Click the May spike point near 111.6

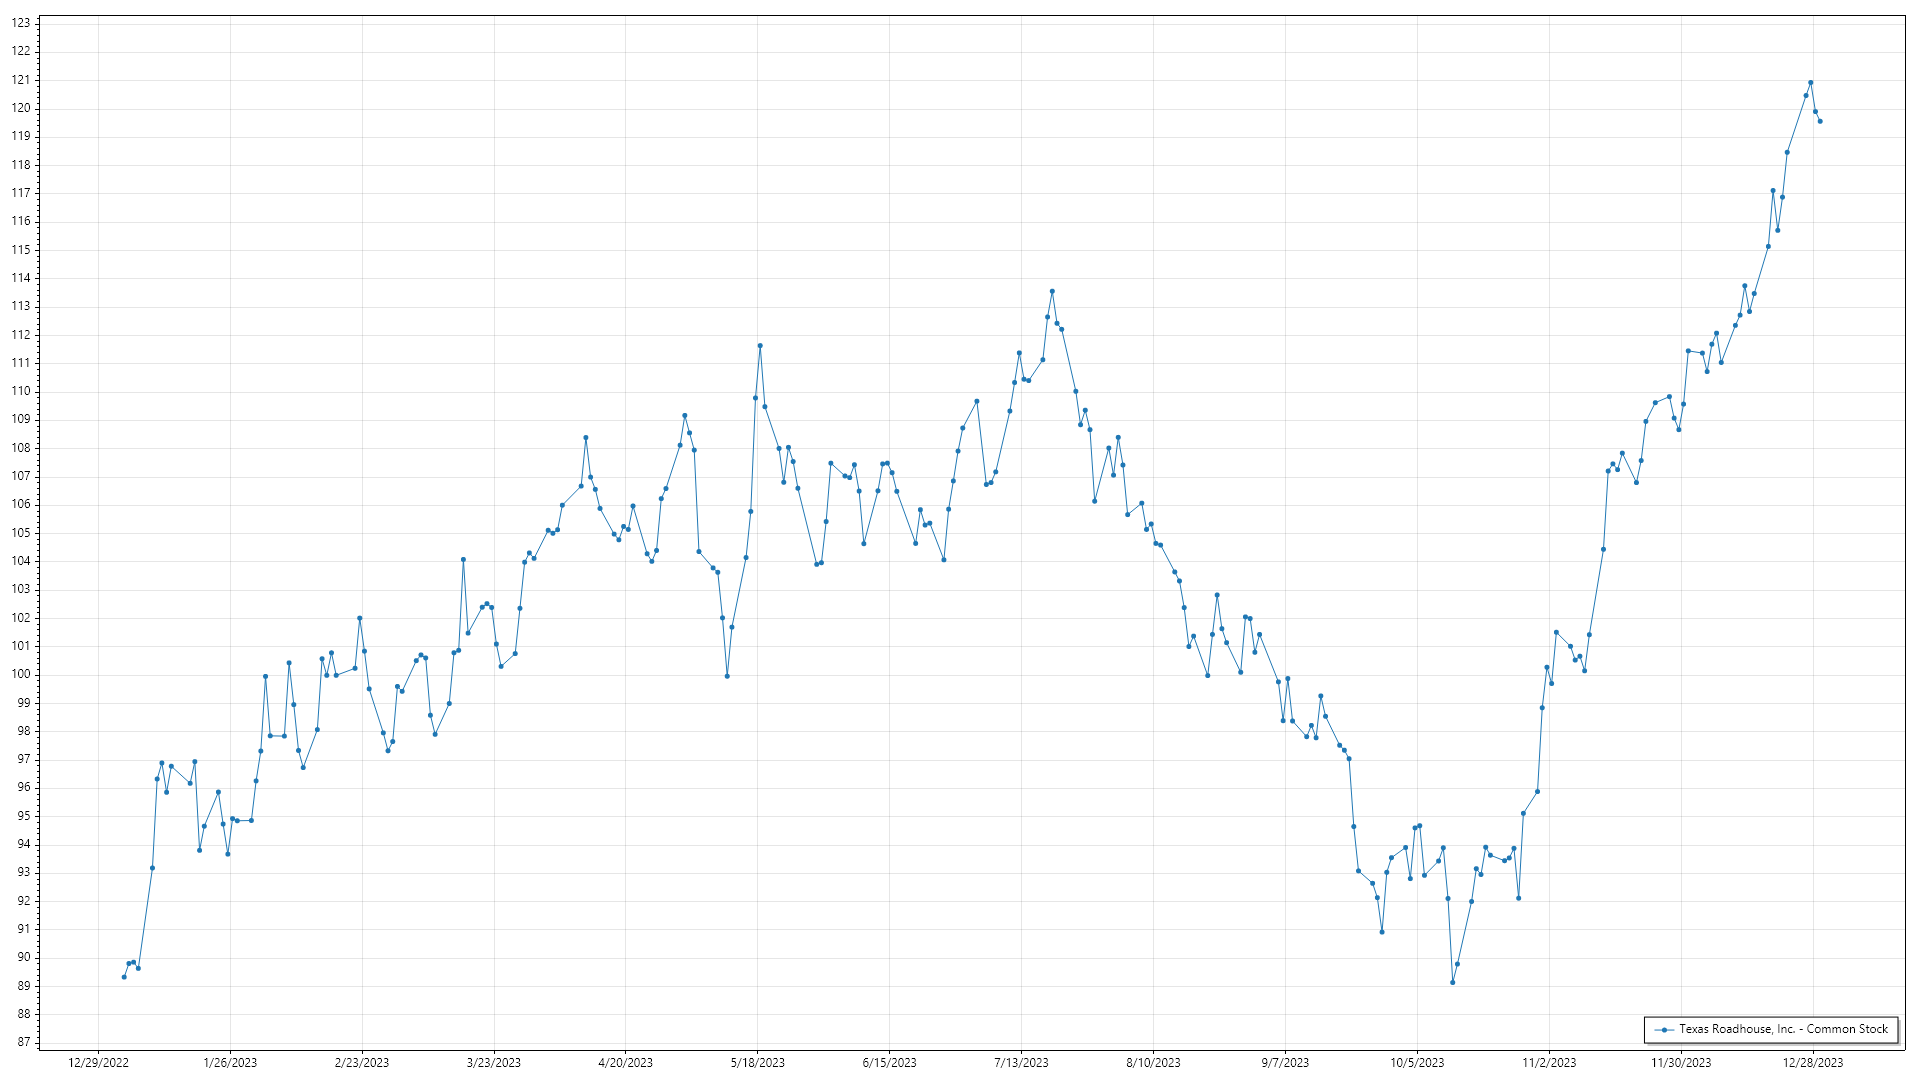760,346
